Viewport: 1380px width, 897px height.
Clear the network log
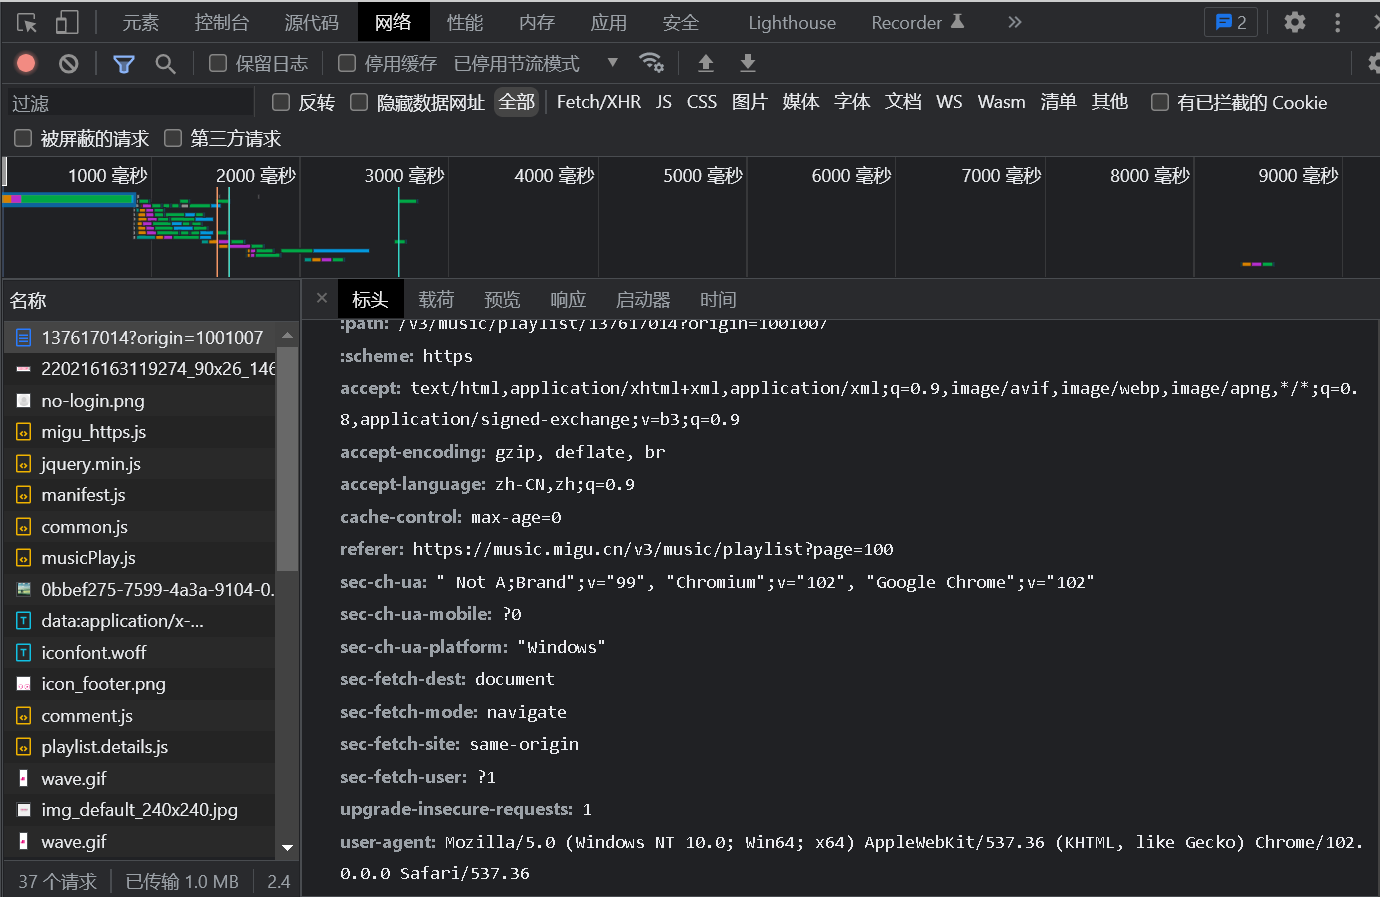coord(68,64)
